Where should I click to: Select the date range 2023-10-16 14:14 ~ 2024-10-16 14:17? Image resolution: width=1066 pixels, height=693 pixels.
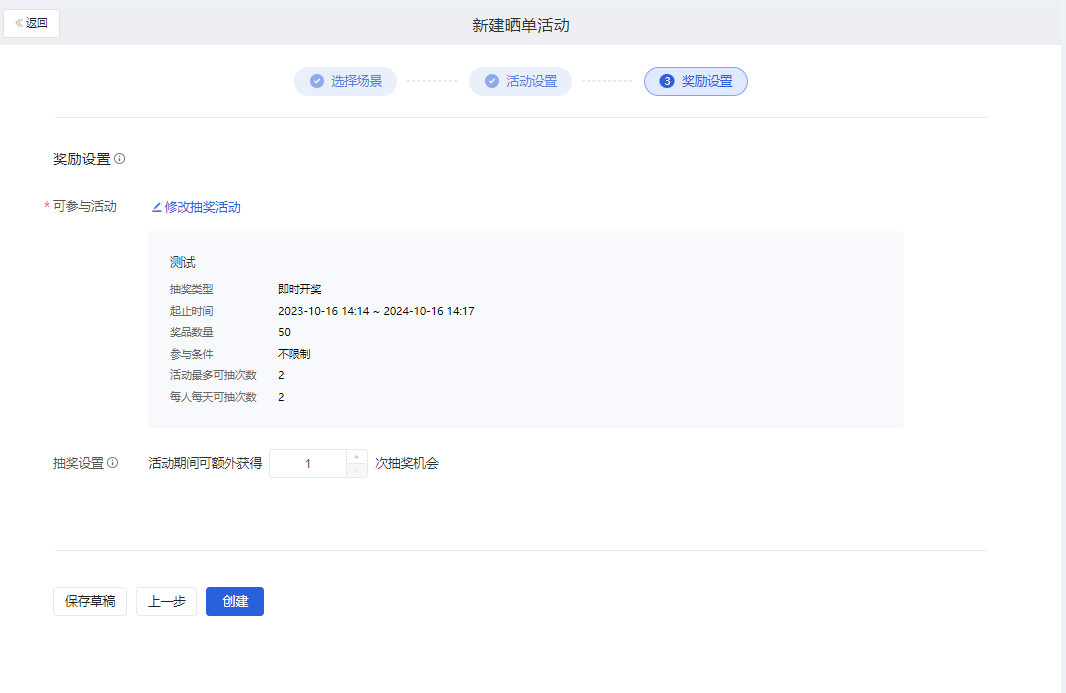[x=376, y=311]
